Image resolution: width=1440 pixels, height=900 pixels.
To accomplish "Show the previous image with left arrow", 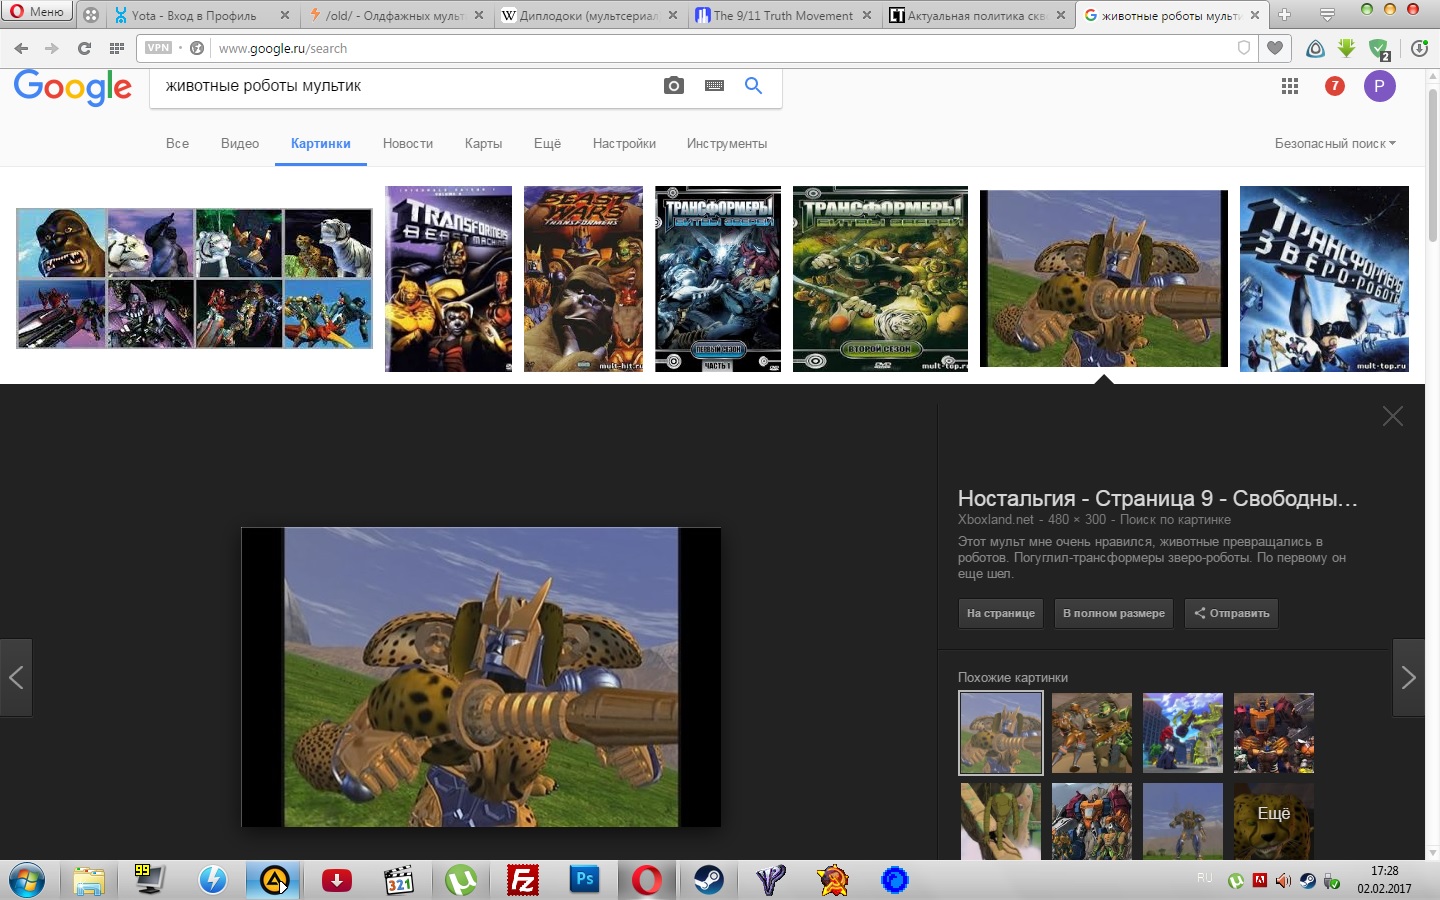I will 16,677.
